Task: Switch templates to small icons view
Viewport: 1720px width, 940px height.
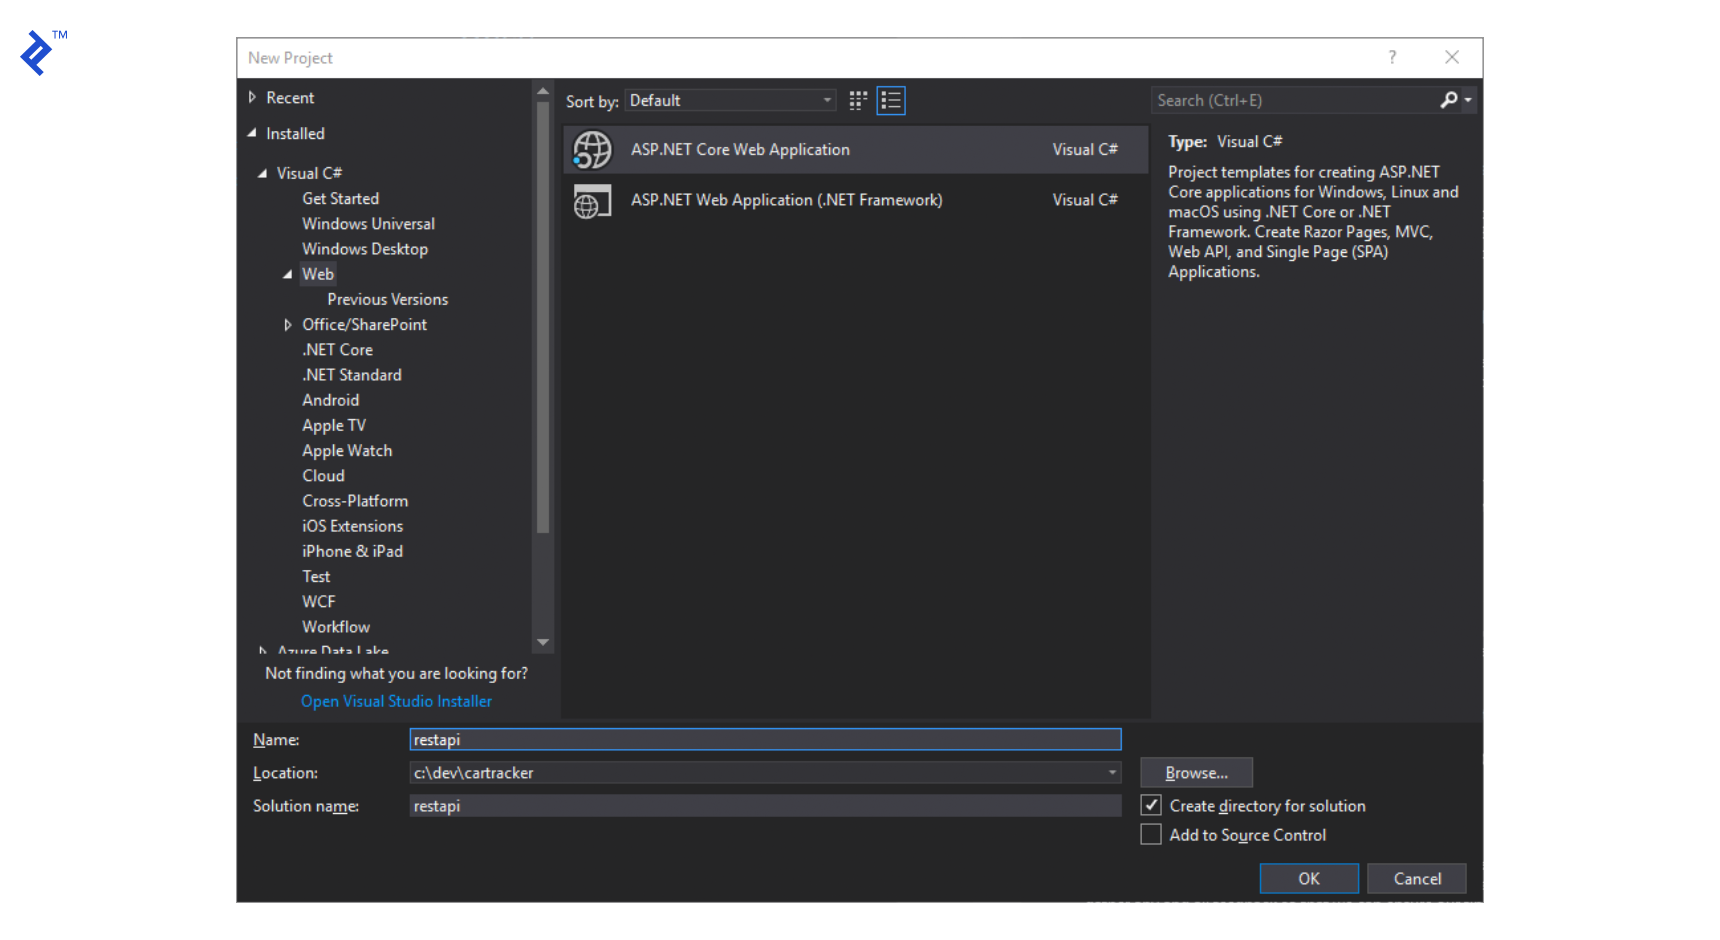Action: point(857,100)
